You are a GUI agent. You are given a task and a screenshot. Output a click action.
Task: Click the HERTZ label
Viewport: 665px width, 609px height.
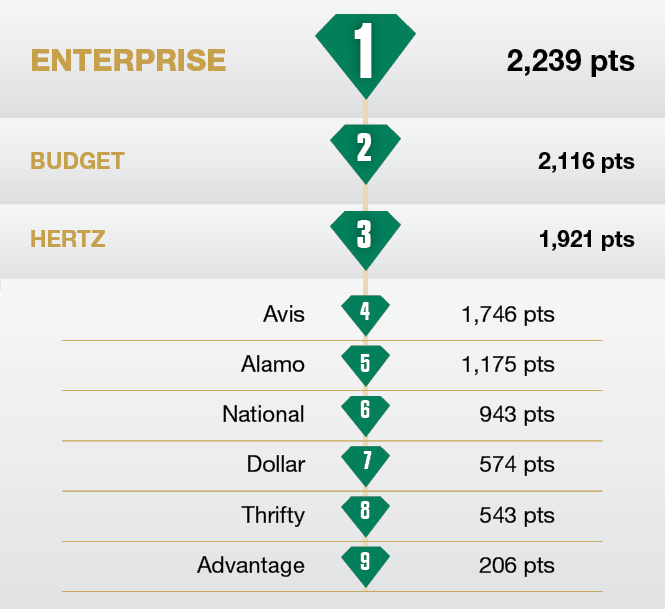68,240
